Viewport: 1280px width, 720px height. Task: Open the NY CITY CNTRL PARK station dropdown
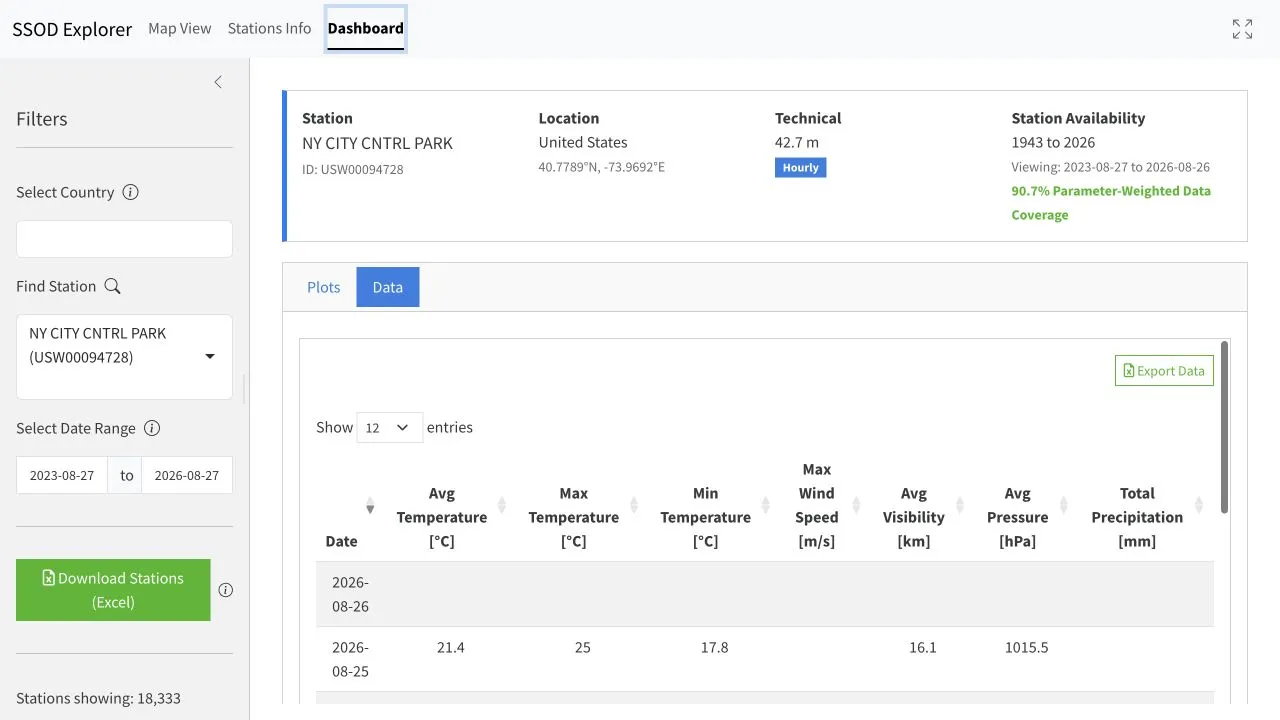(x=124, y=357)
